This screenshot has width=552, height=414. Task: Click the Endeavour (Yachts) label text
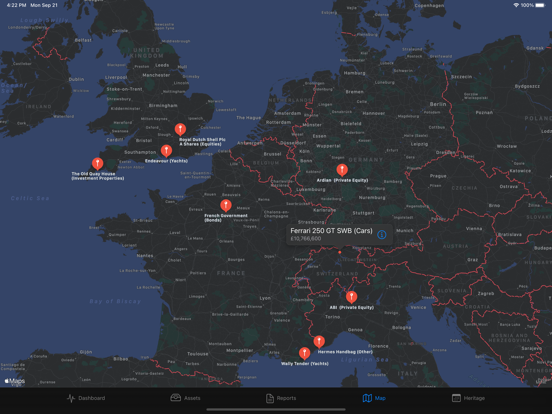pyautogui.click(x=166, y=161)
